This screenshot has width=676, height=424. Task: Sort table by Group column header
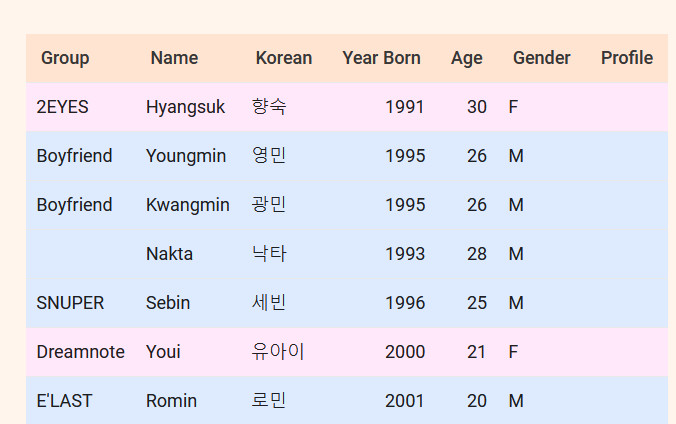(65, 58)
